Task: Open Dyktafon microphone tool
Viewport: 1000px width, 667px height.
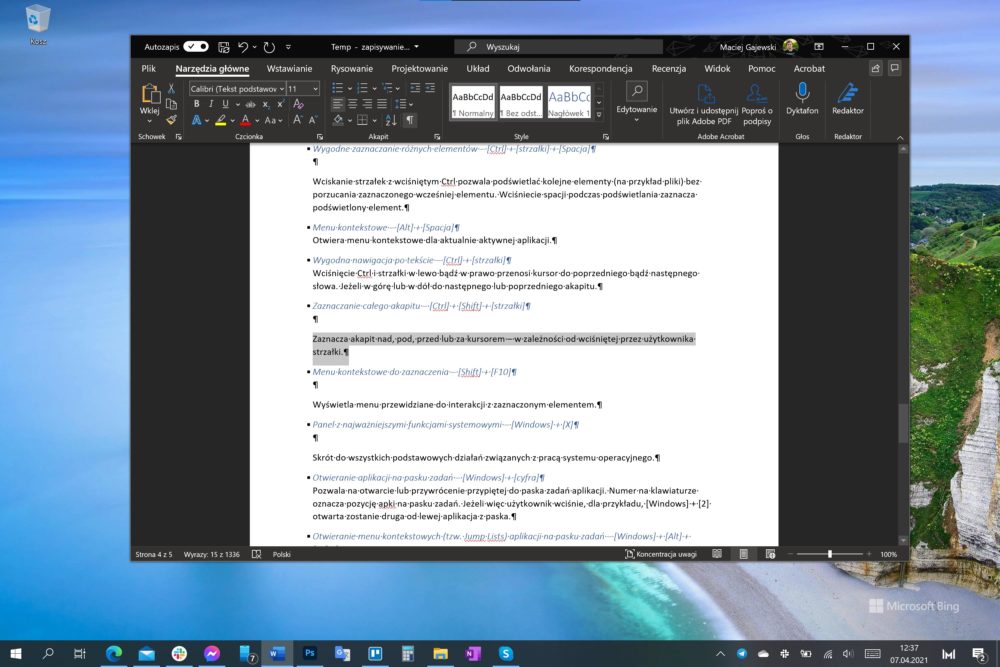Action: coord(802,99)
